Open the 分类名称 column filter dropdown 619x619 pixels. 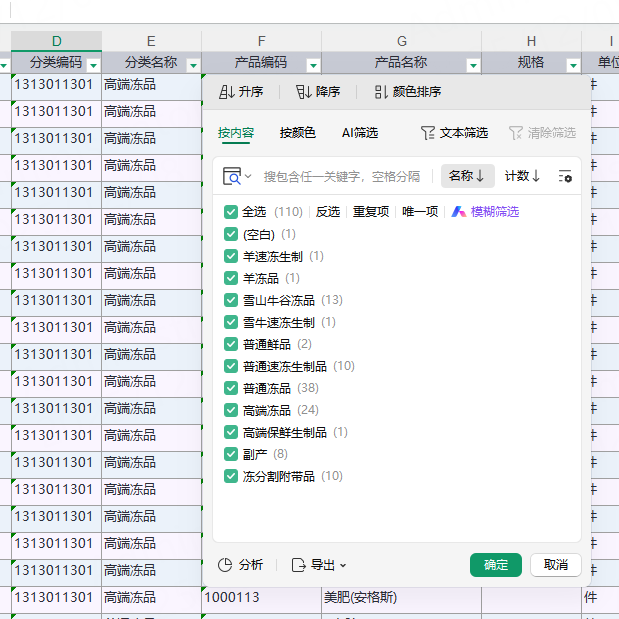pyautogui.click(x=193, y=65)
